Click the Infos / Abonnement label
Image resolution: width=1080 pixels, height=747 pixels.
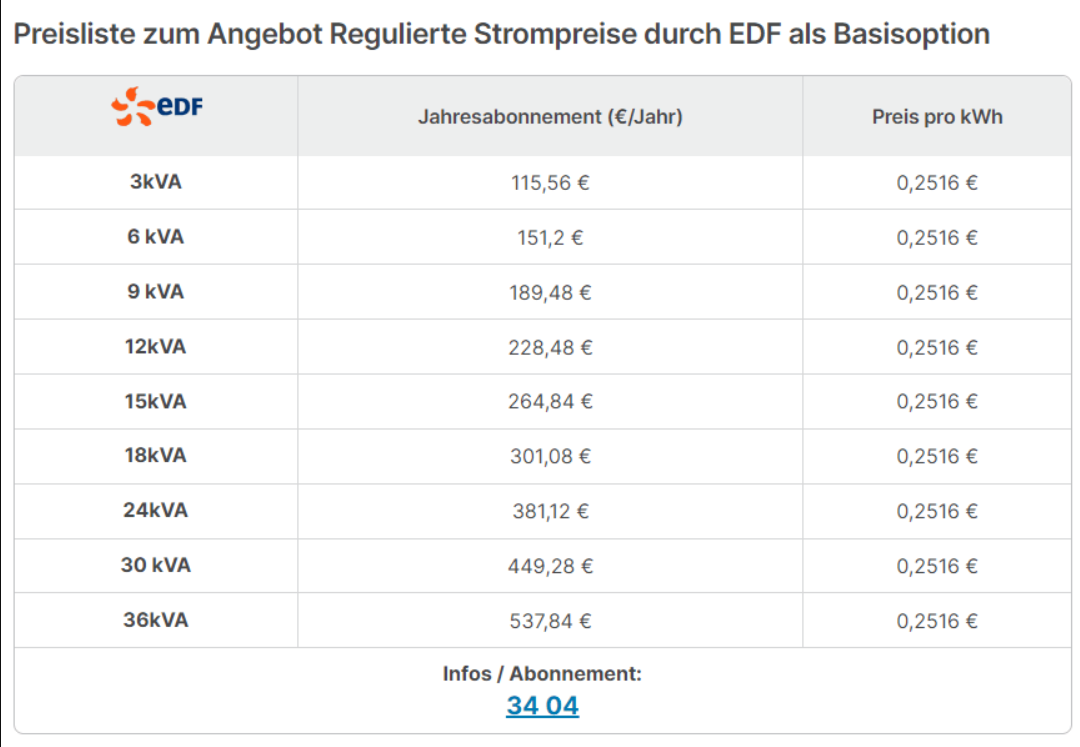point(542,673)
